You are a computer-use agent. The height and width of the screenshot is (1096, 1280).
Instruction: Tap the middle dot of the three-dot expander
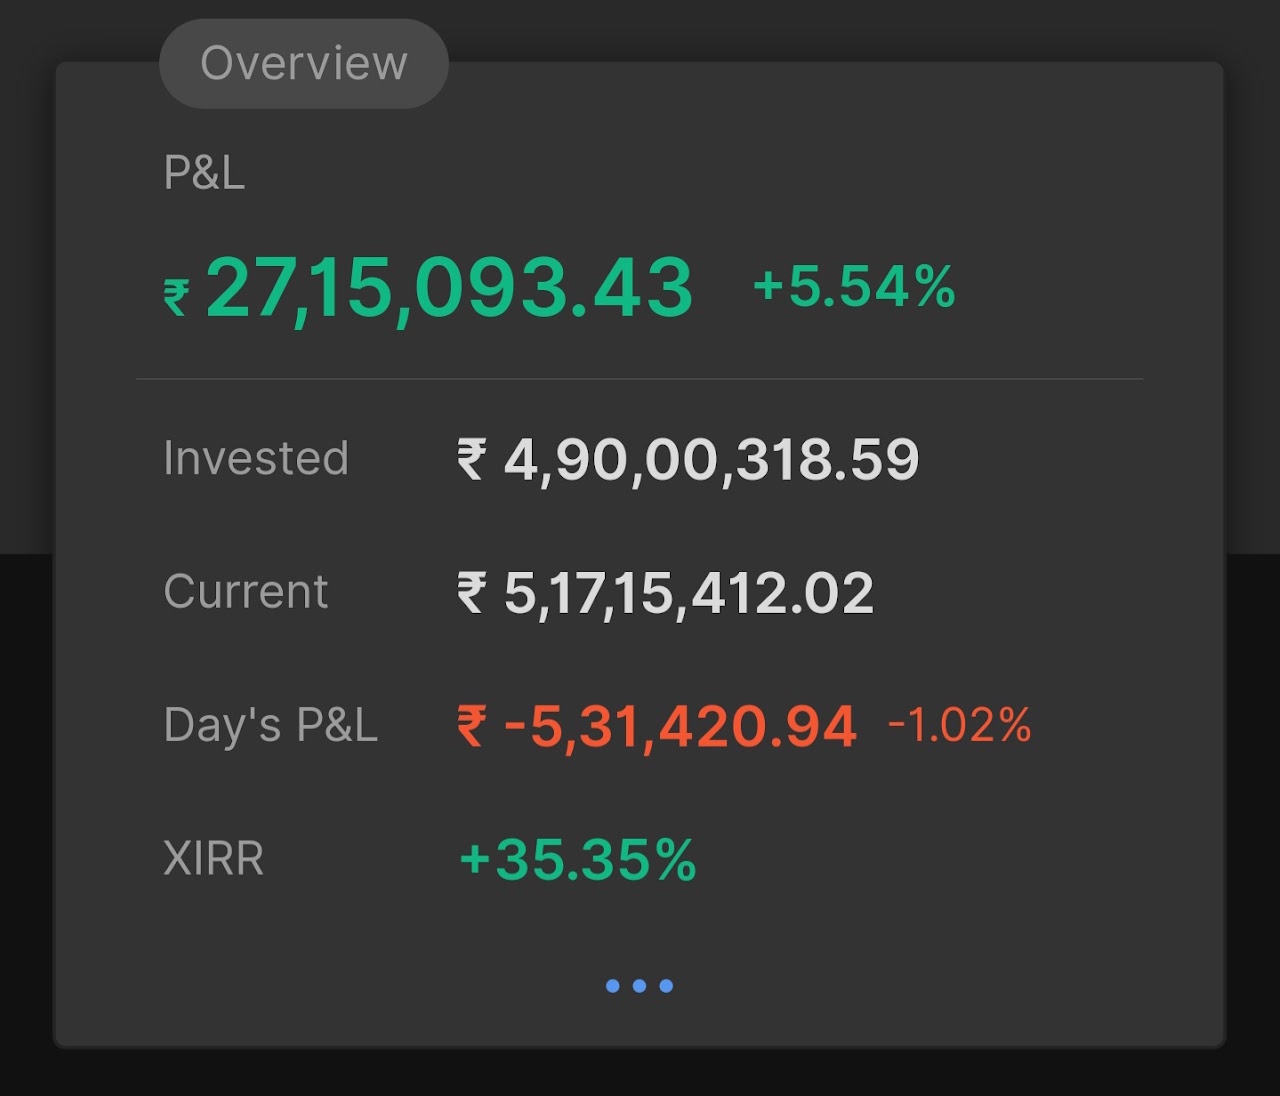639,986
